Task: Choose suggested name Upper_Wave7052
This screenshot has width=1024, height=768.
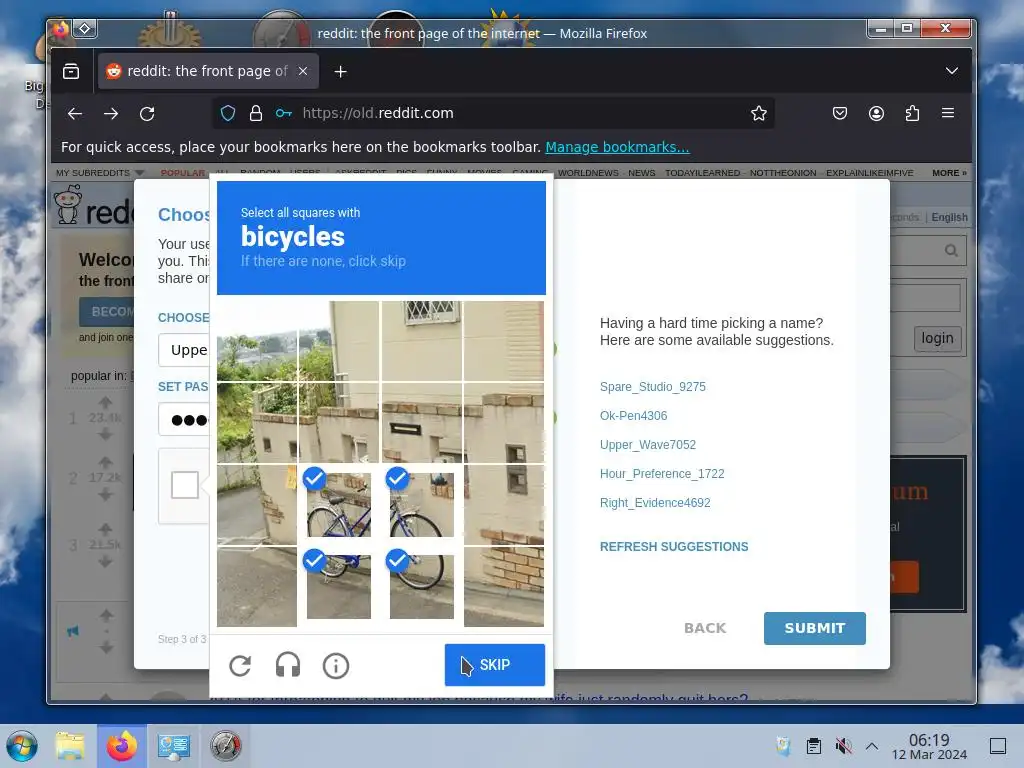Action: point(648,445)
